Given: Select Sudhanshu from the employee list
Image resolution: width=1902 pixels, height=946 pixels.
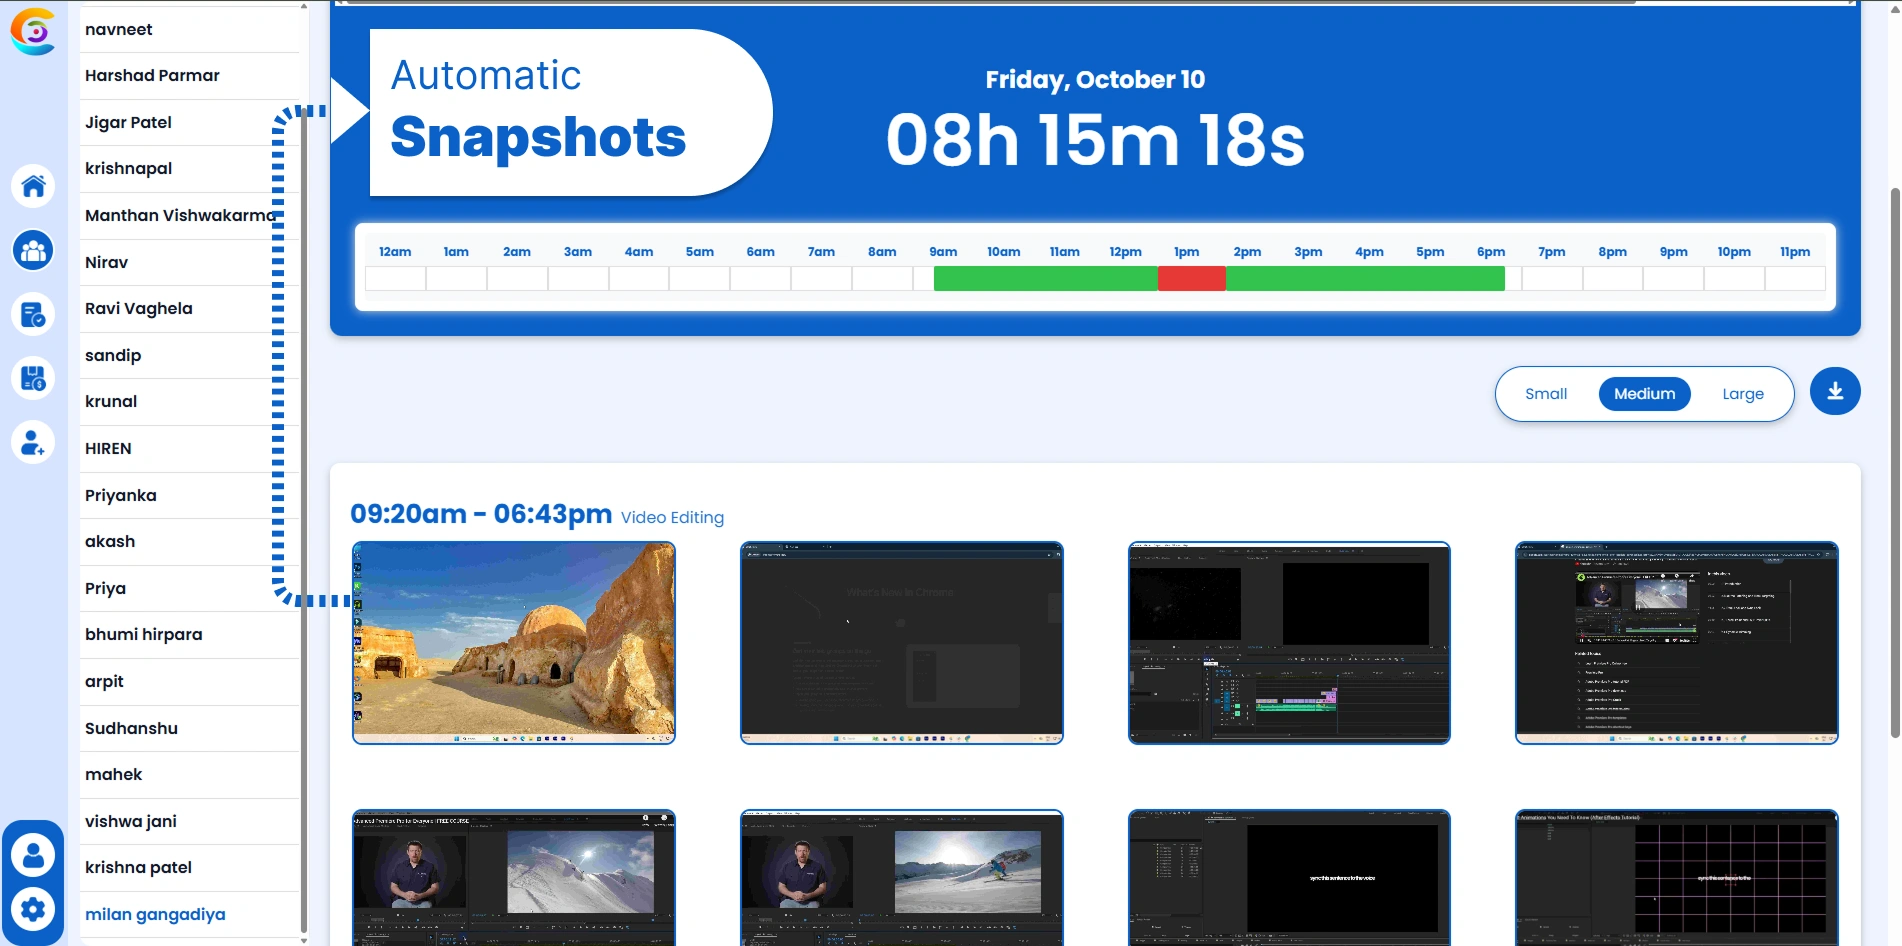Looking at the screenshot, I should [x=131, y=728].
